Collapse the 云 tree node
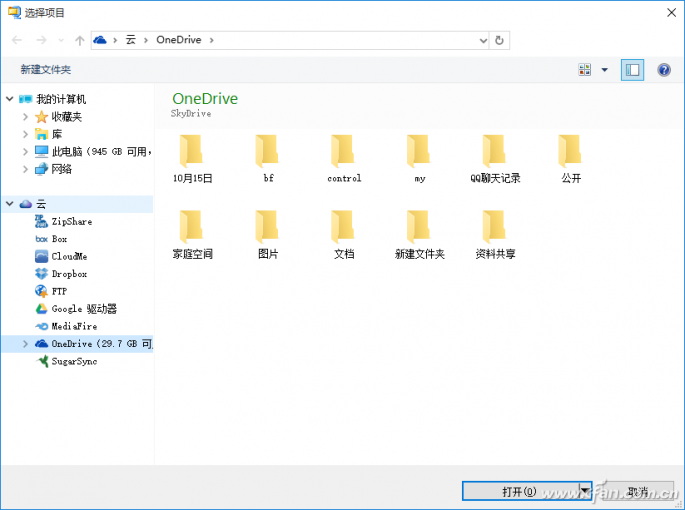 pos(10,204)
